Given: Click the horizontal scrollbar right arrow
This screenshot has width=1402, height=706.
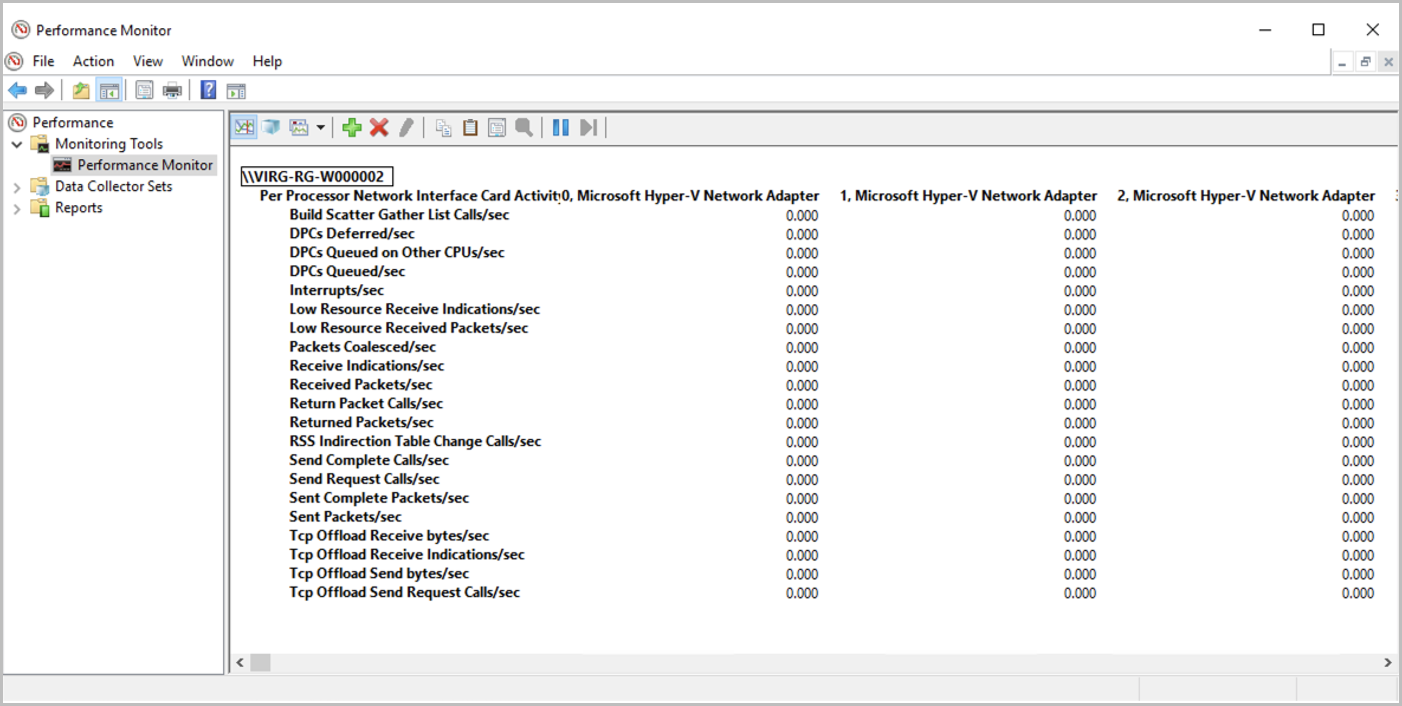Looking at the screenshot, I should [1388, 662].
